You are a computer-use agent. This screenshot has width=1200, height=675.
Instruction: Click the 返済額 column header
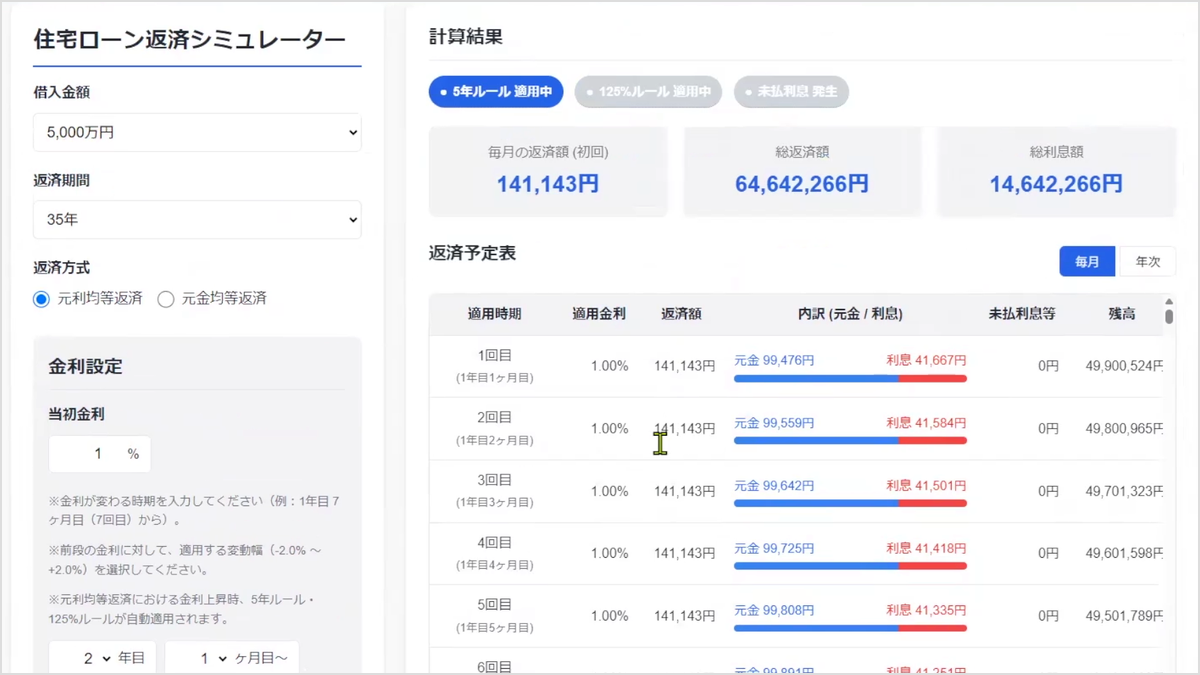click(681, 314)
